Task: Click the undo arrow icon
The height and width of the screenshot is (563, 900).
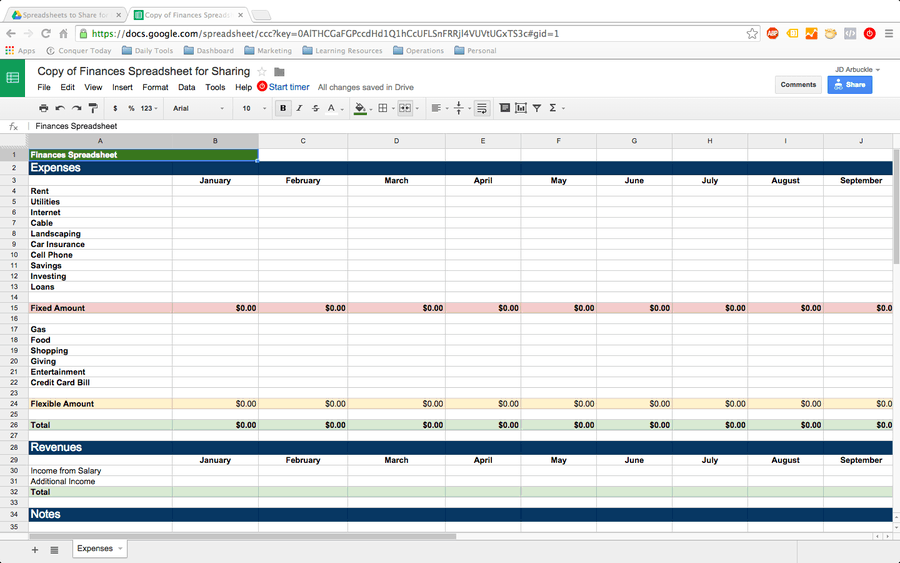Action: (x=60, y=108)
